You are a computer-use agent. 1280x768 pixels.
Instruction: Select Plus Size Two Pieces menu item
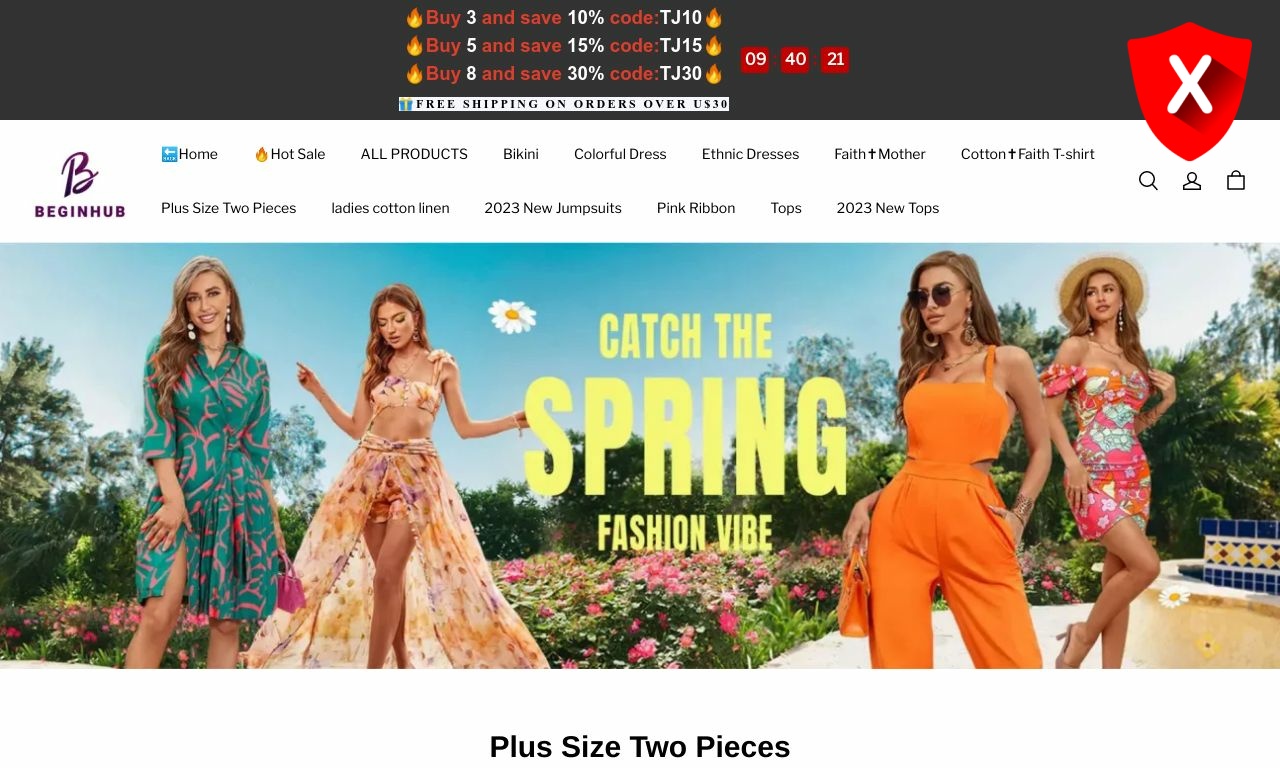tap(229, 208)
